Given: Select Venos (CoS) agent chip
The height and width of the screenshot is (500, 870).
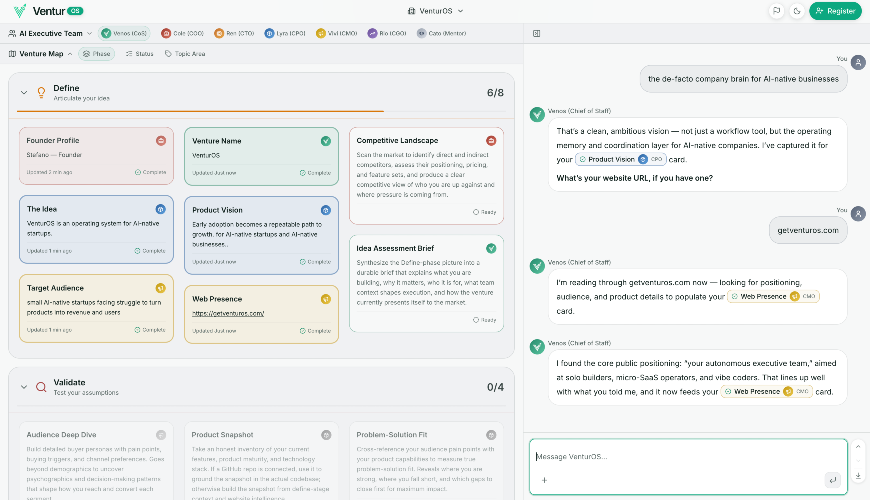Looking at the screenshot, I should 124,33.
